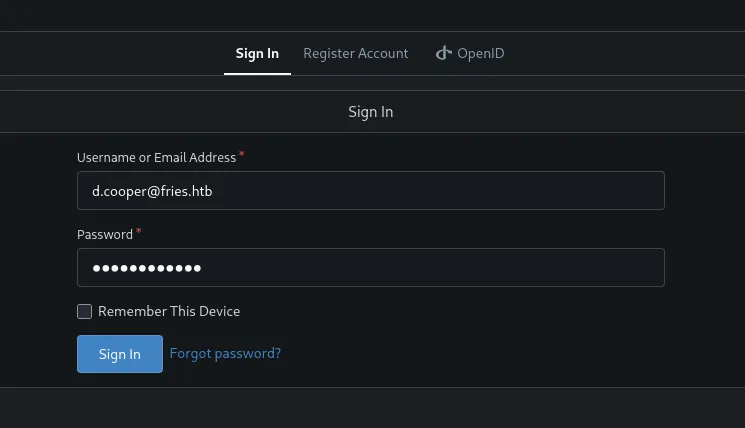Screen dimensions: 745x428
Task: Click the blank space after the password dots
Action: [430, 268]
